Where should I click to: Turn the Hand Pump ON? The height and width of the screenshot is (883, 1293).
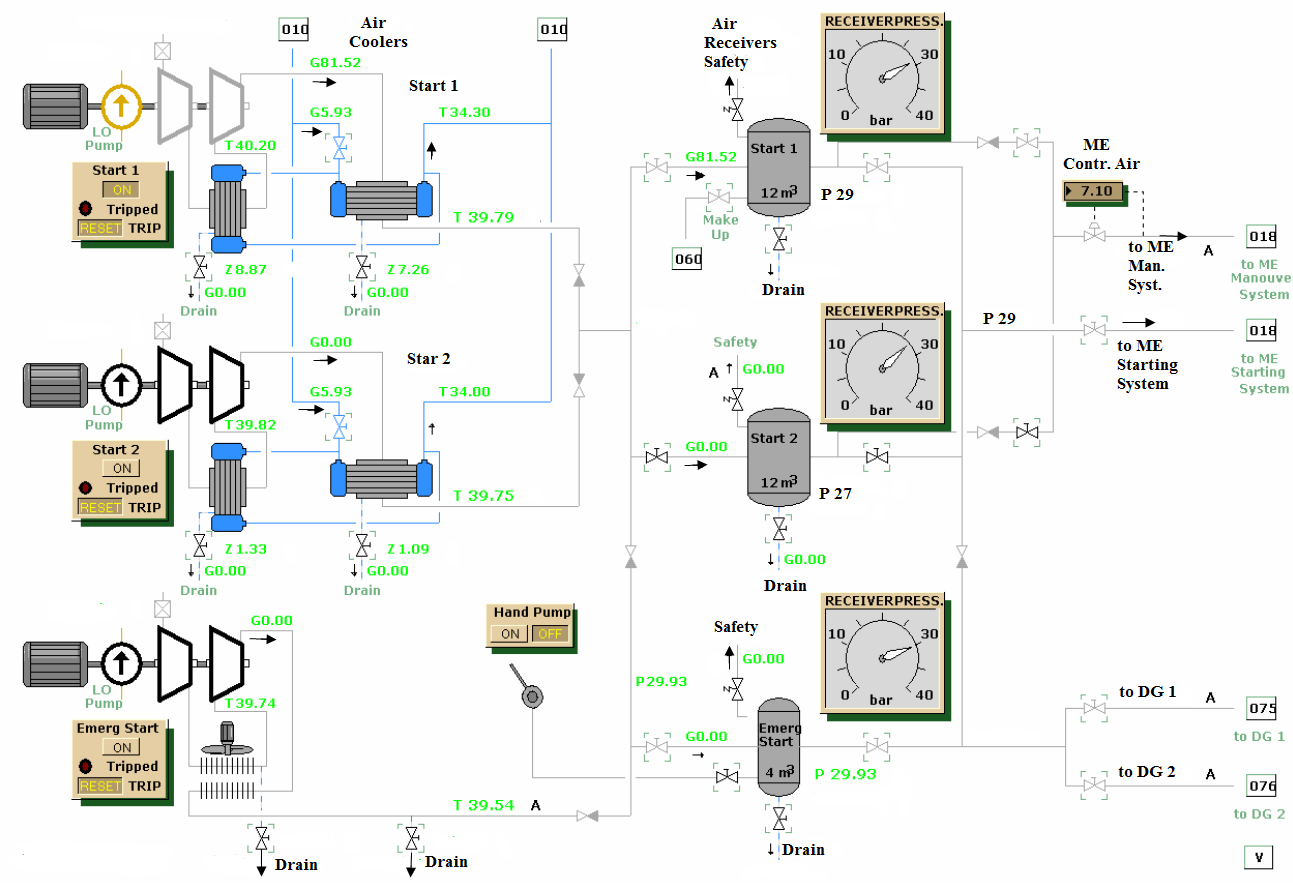coord(510,634)
